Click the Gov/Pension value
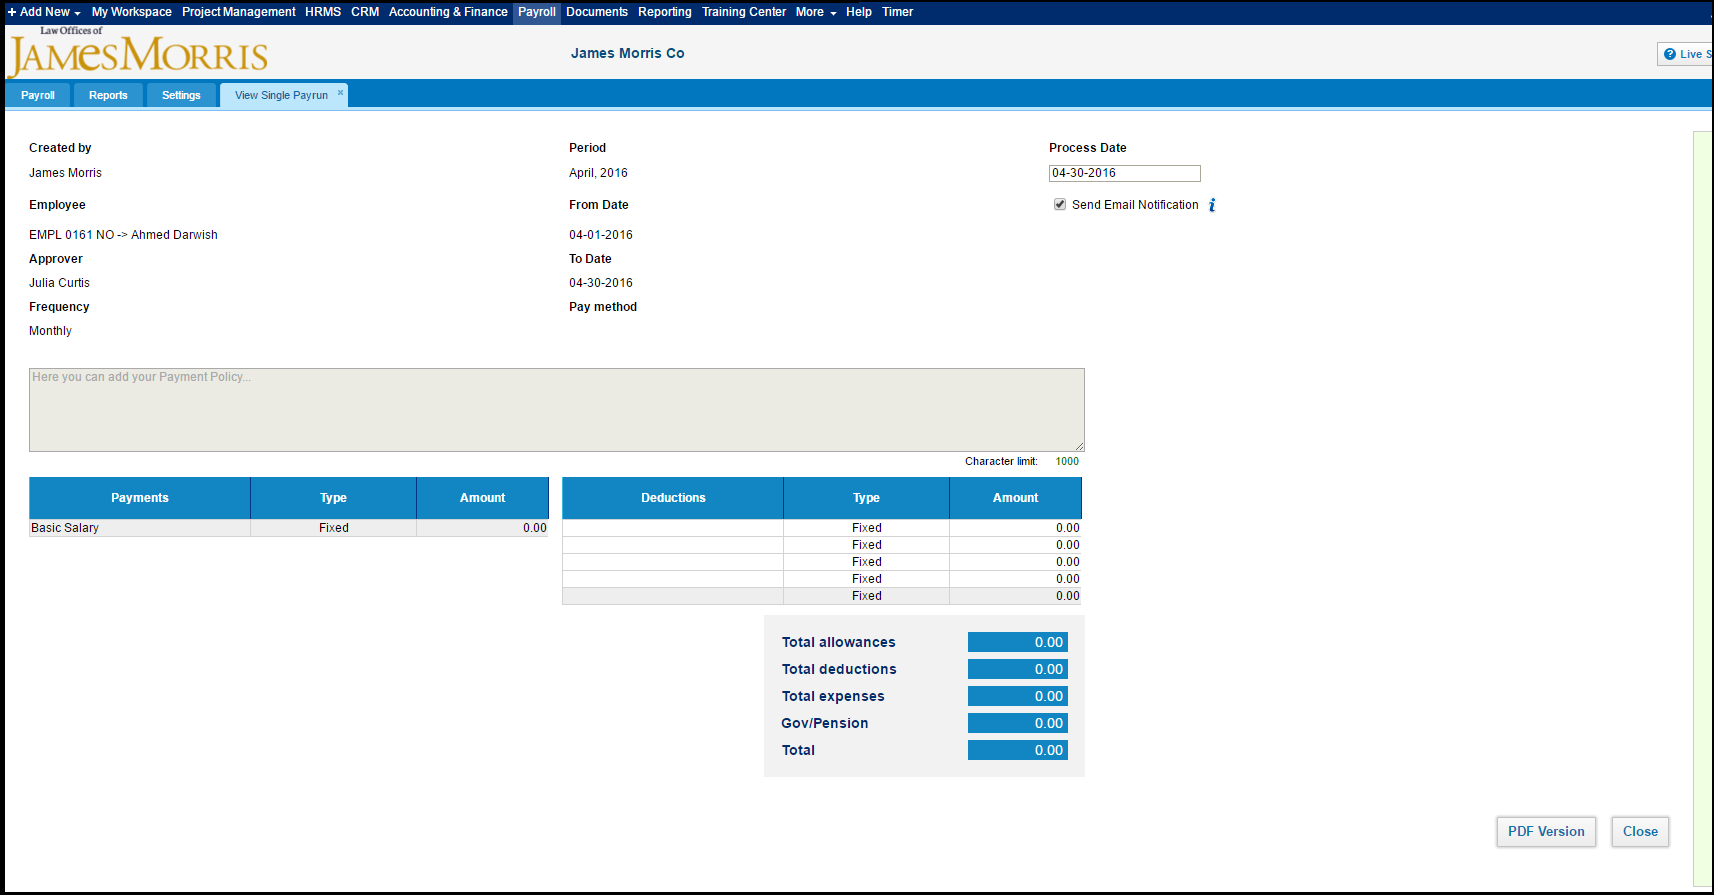This screenshot has height=895, width=1714. tap(1018, 723)
